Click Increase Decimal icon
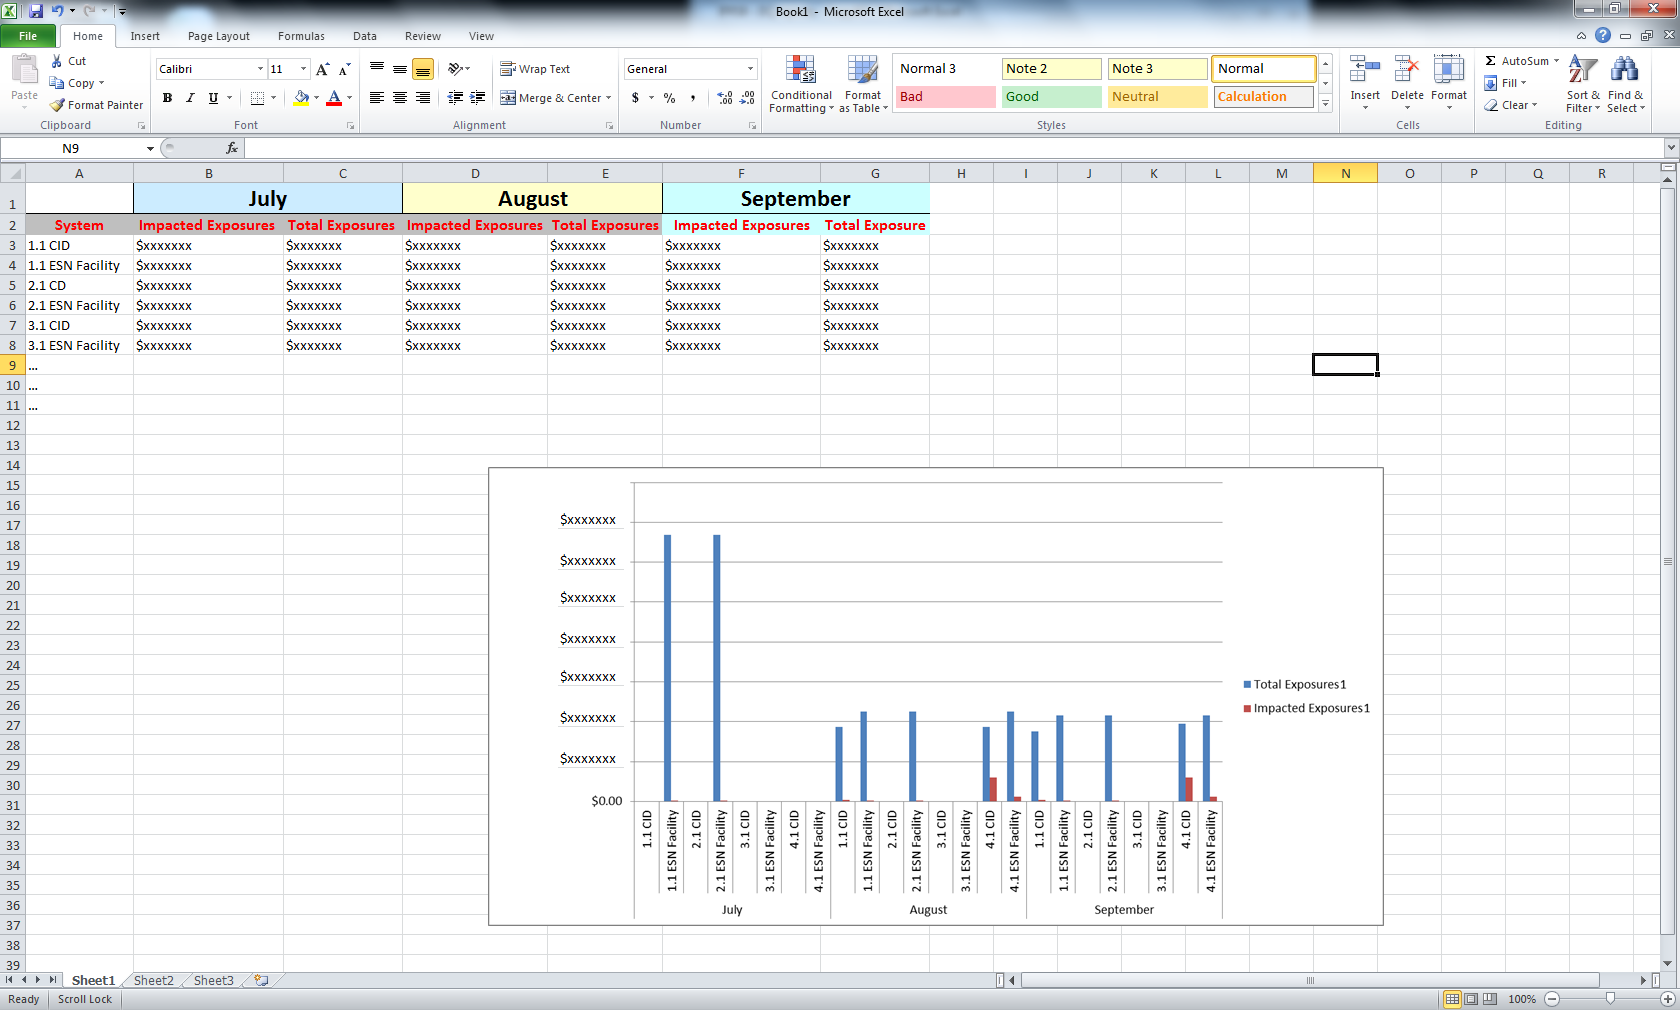Image resolution: width=1680 pixels, height=1010 pixels. click(725, 98)
